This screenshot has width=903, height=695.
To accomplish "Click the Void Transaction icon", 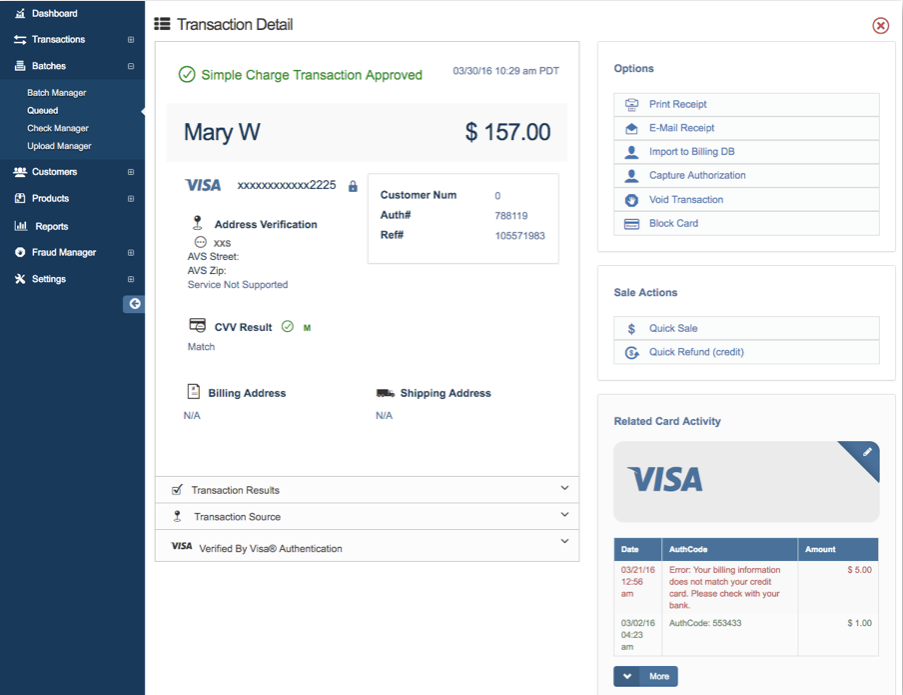I will (631, 200).
